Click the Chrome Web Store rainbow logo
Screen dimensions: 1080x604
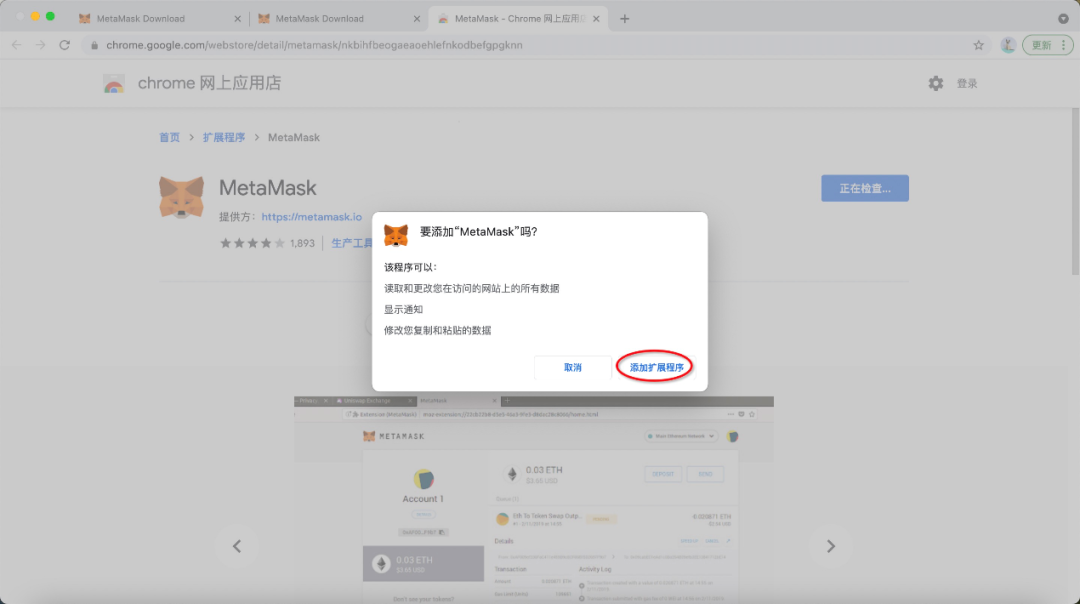[x=114, y=83]
